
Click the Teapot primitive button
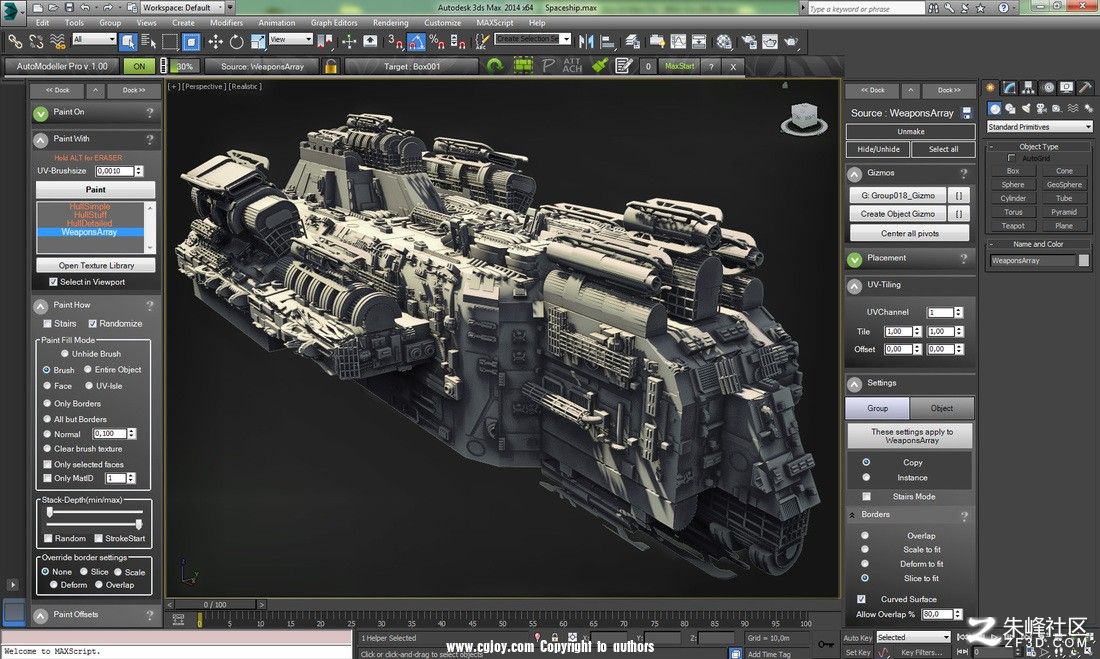click(x=1012, y=226)
